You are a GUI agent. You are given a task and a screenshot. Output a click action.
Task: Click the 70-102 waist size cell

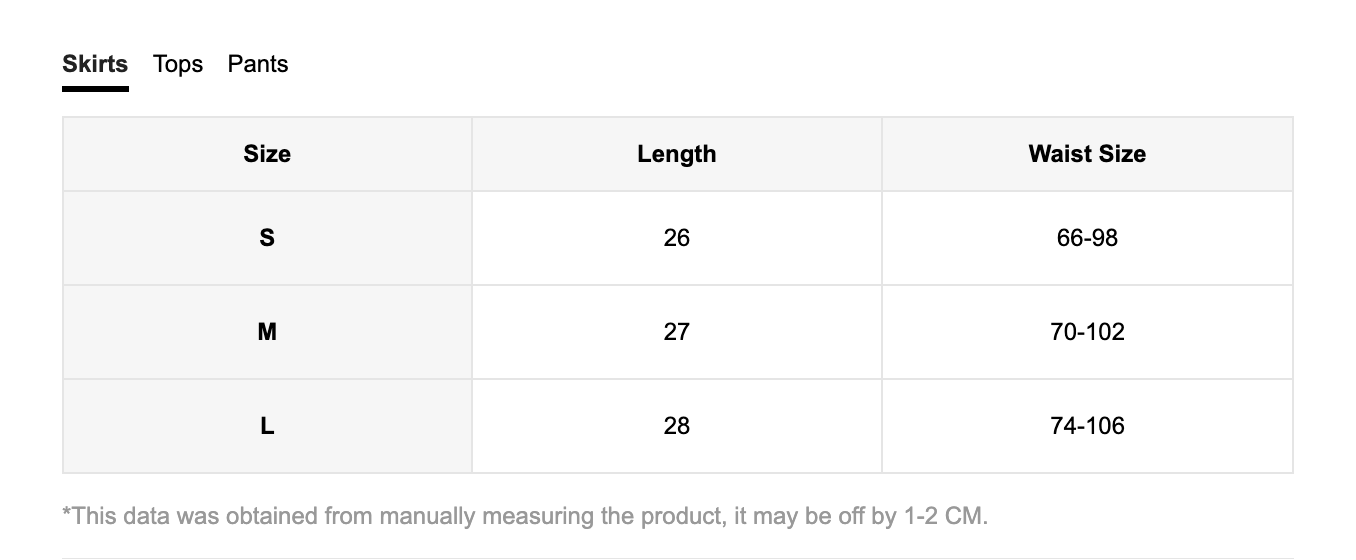coord(1087,332)
